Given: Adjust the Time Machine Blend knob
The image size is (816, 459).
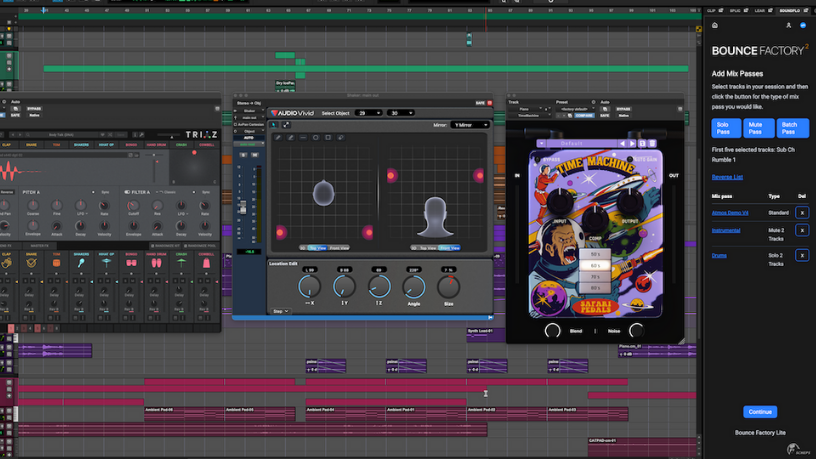Looking at the screenshot, I should point(552,330).
